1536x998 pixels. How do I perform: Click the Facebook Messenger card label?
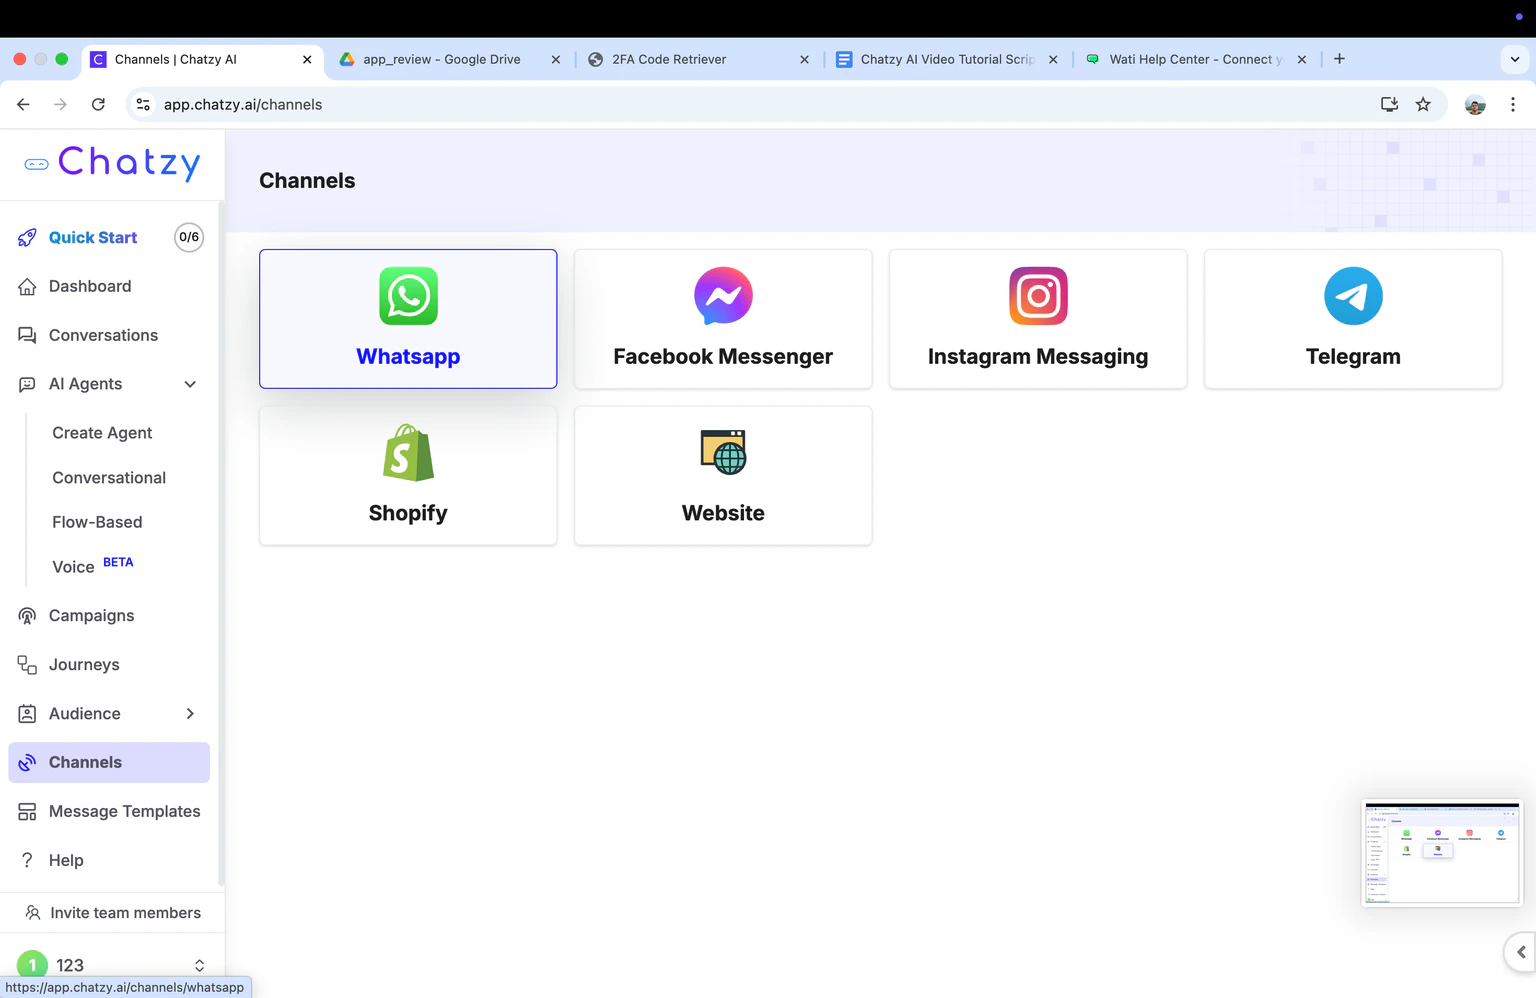tap(723, 357)
